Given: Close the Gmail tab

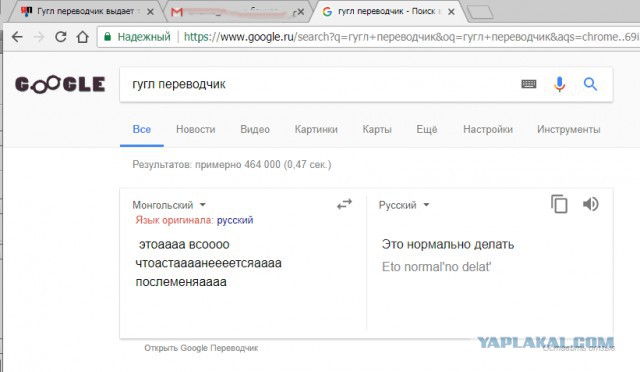Looking at the screenshot, I should click(301, 12).
